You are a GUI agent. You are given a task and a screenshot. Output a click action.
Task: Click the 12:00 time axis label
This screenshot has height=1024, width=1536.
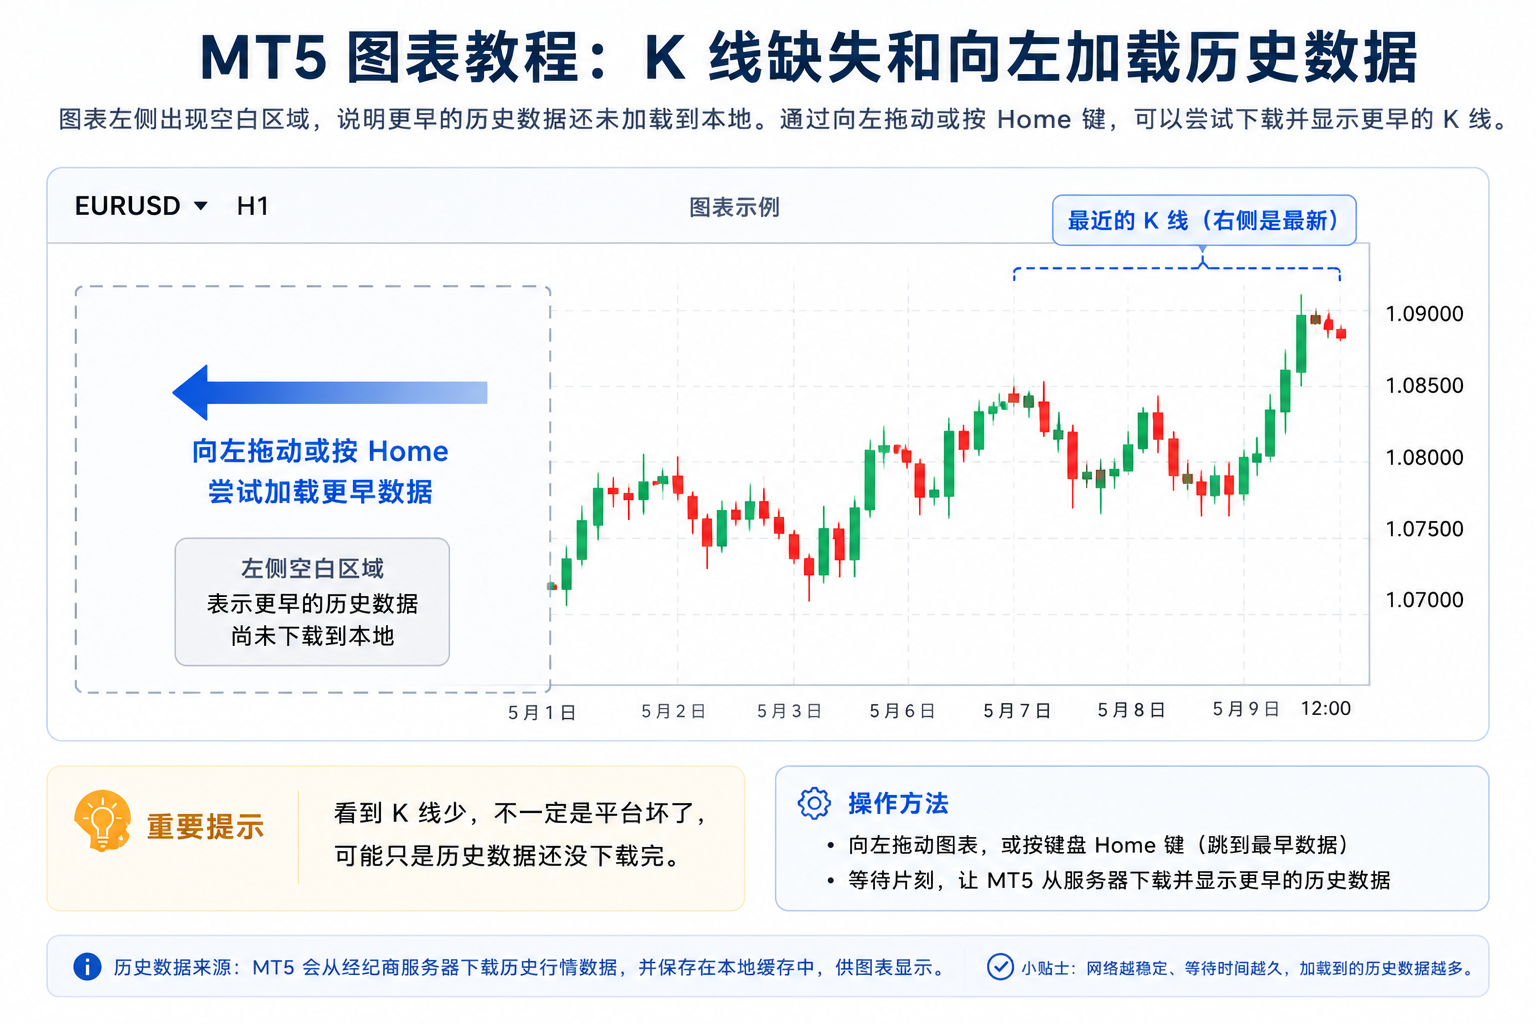(1326, 708)
